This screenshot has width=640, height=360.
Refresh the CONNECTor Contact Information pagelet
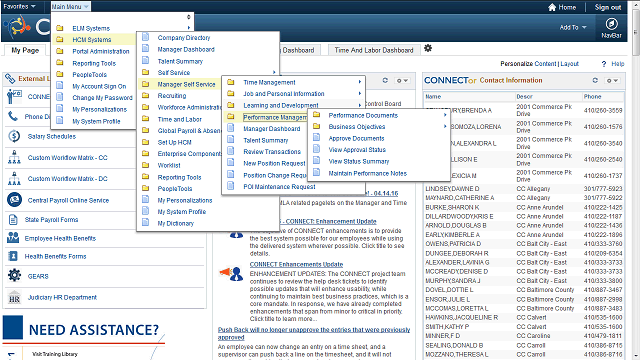coord(595,80)
